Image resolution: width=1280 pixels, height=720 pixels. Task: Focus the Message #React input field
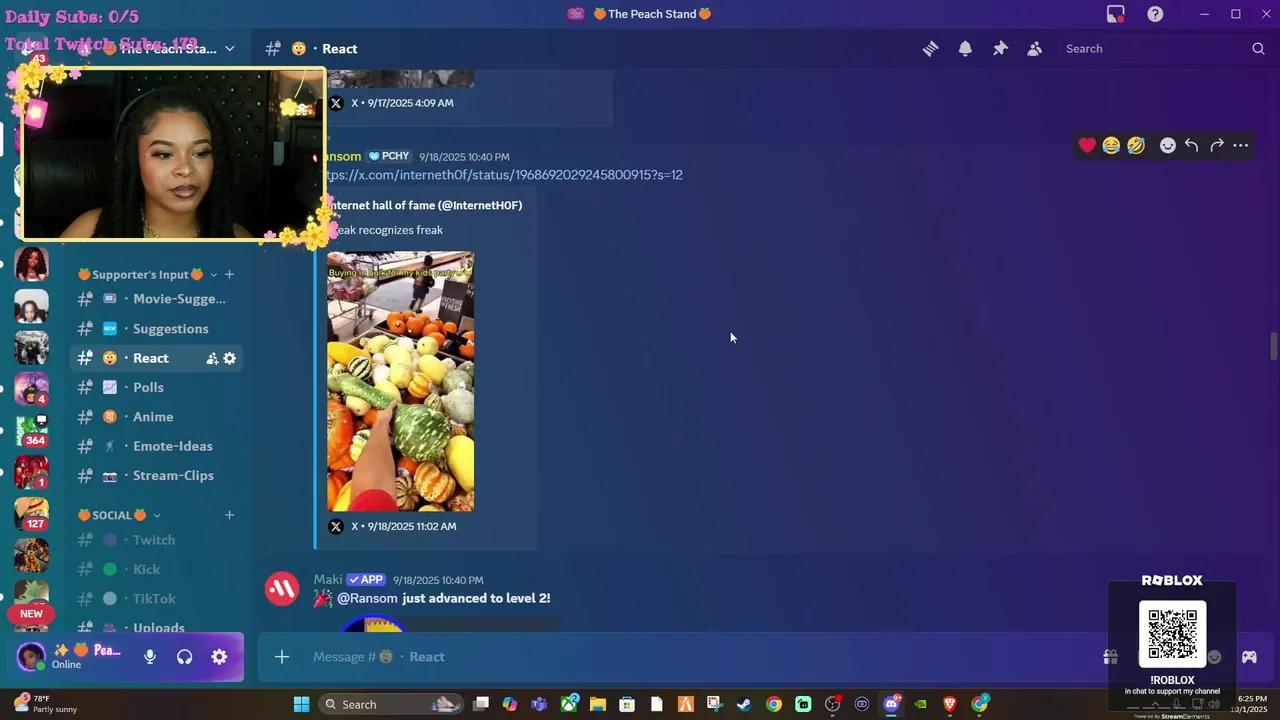(x=680, y=657)
